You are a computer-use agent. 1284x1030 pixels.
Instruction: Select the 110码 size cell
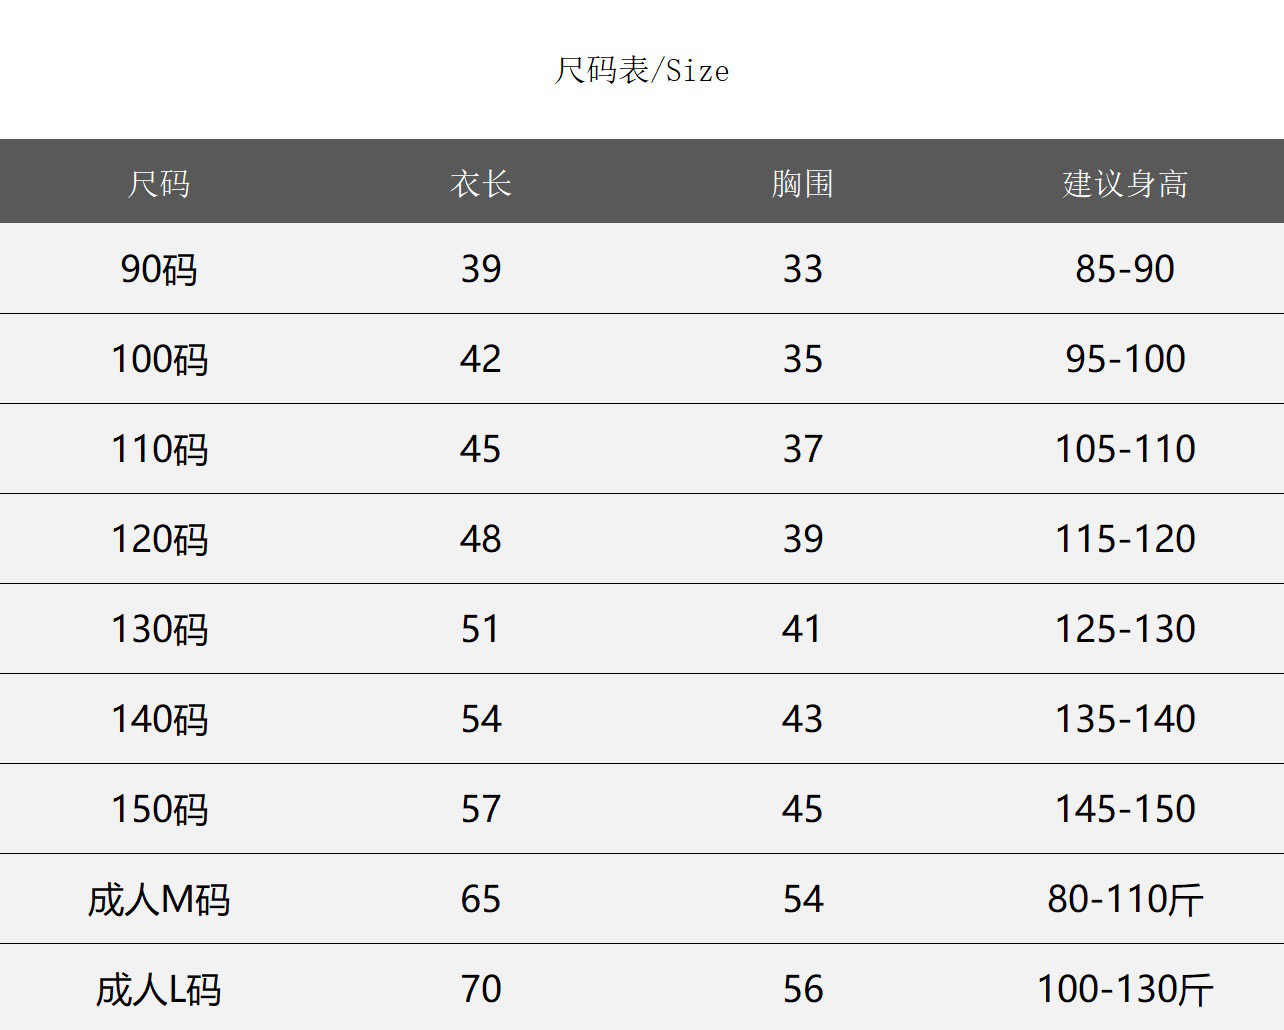tap(159, 449)
